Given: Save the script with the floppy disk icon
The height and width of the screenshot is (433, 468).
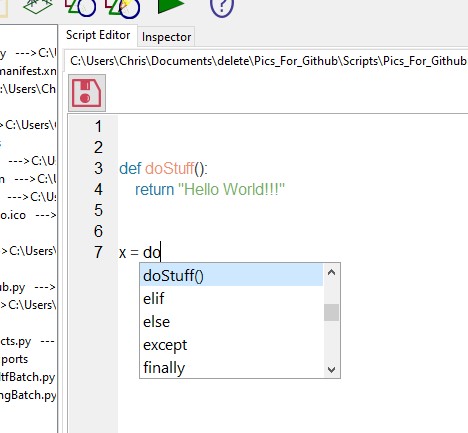Looking at the screenshot, I should tap(87, 93).
